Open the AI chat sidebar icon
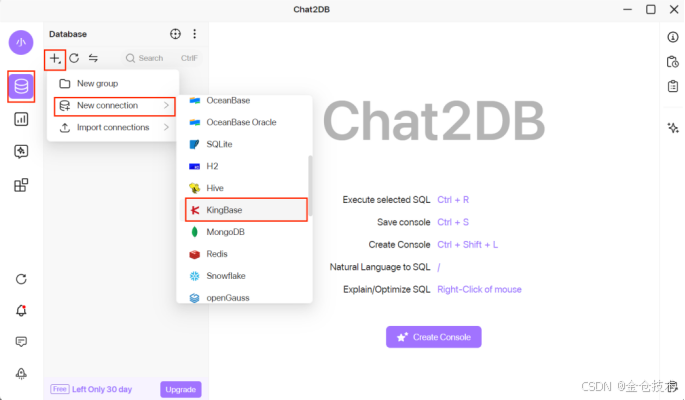 pos(21,152)
